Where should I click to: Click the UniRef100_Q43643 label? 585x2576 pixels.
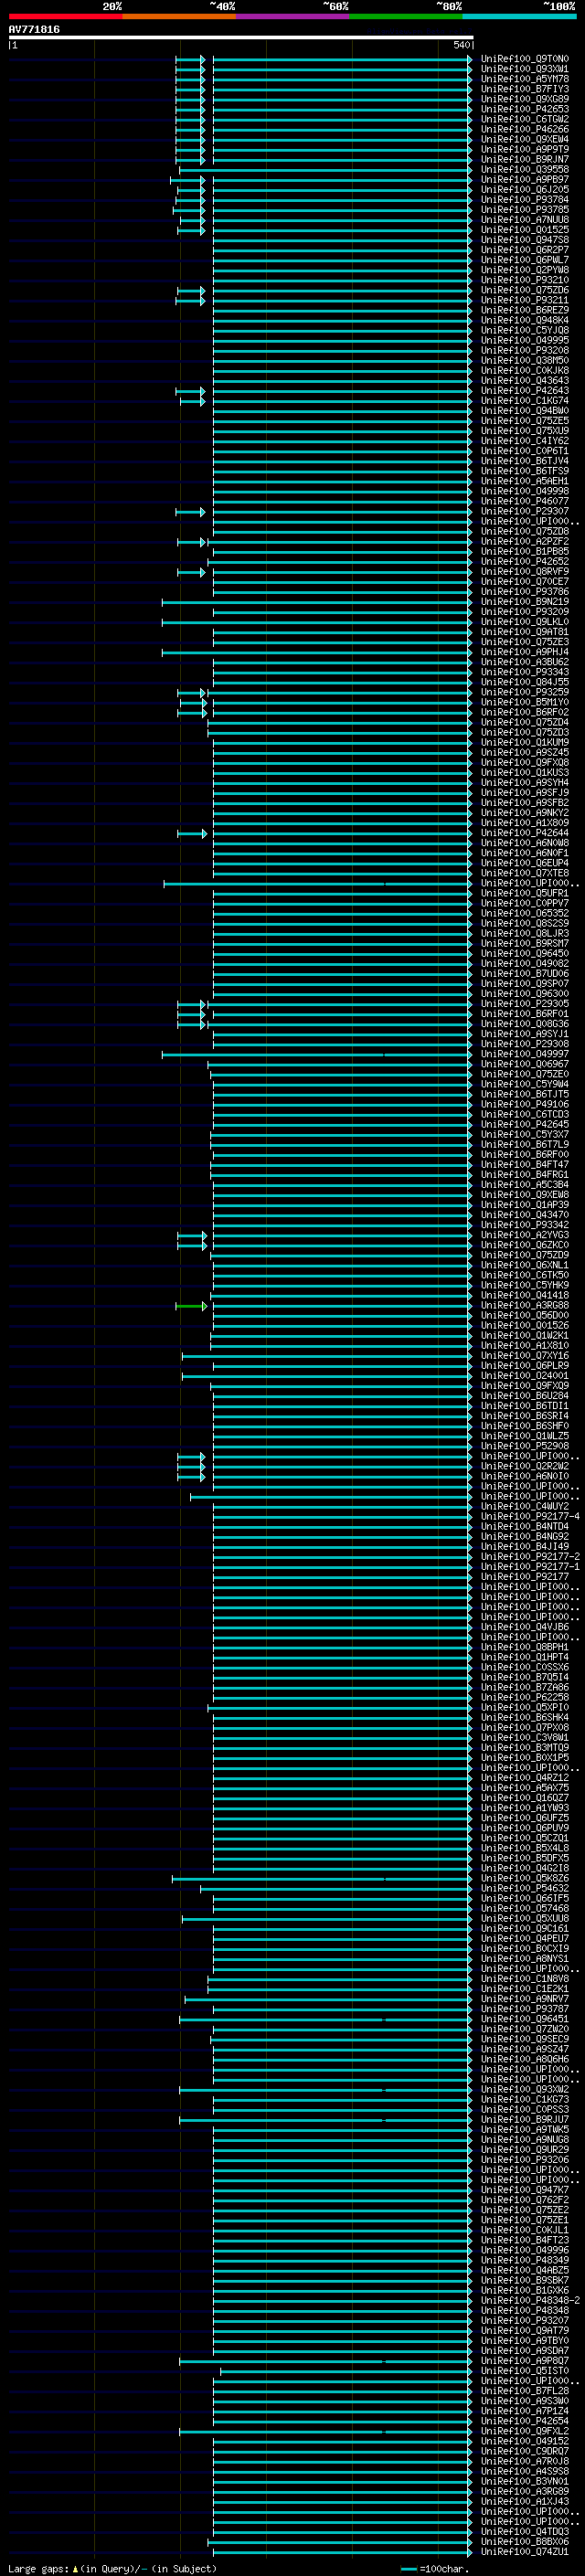click(x=524, y=380)
